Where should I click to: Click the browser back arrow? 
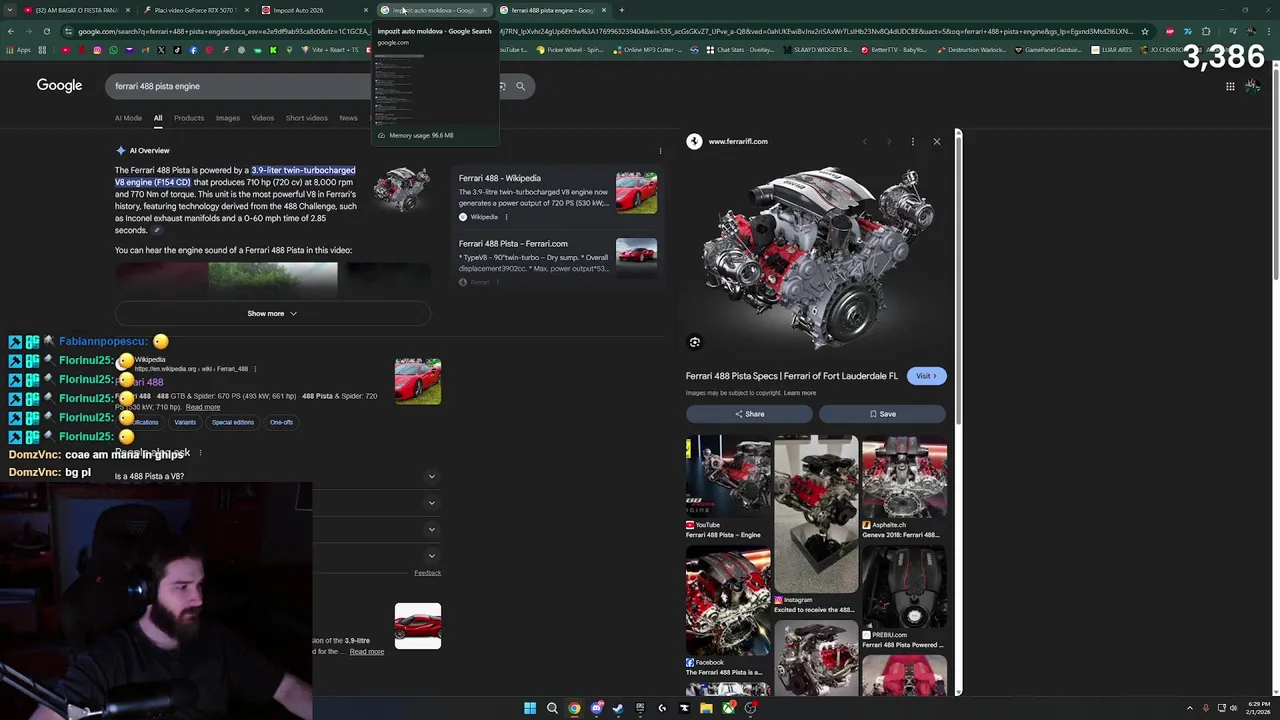point(11,31)
